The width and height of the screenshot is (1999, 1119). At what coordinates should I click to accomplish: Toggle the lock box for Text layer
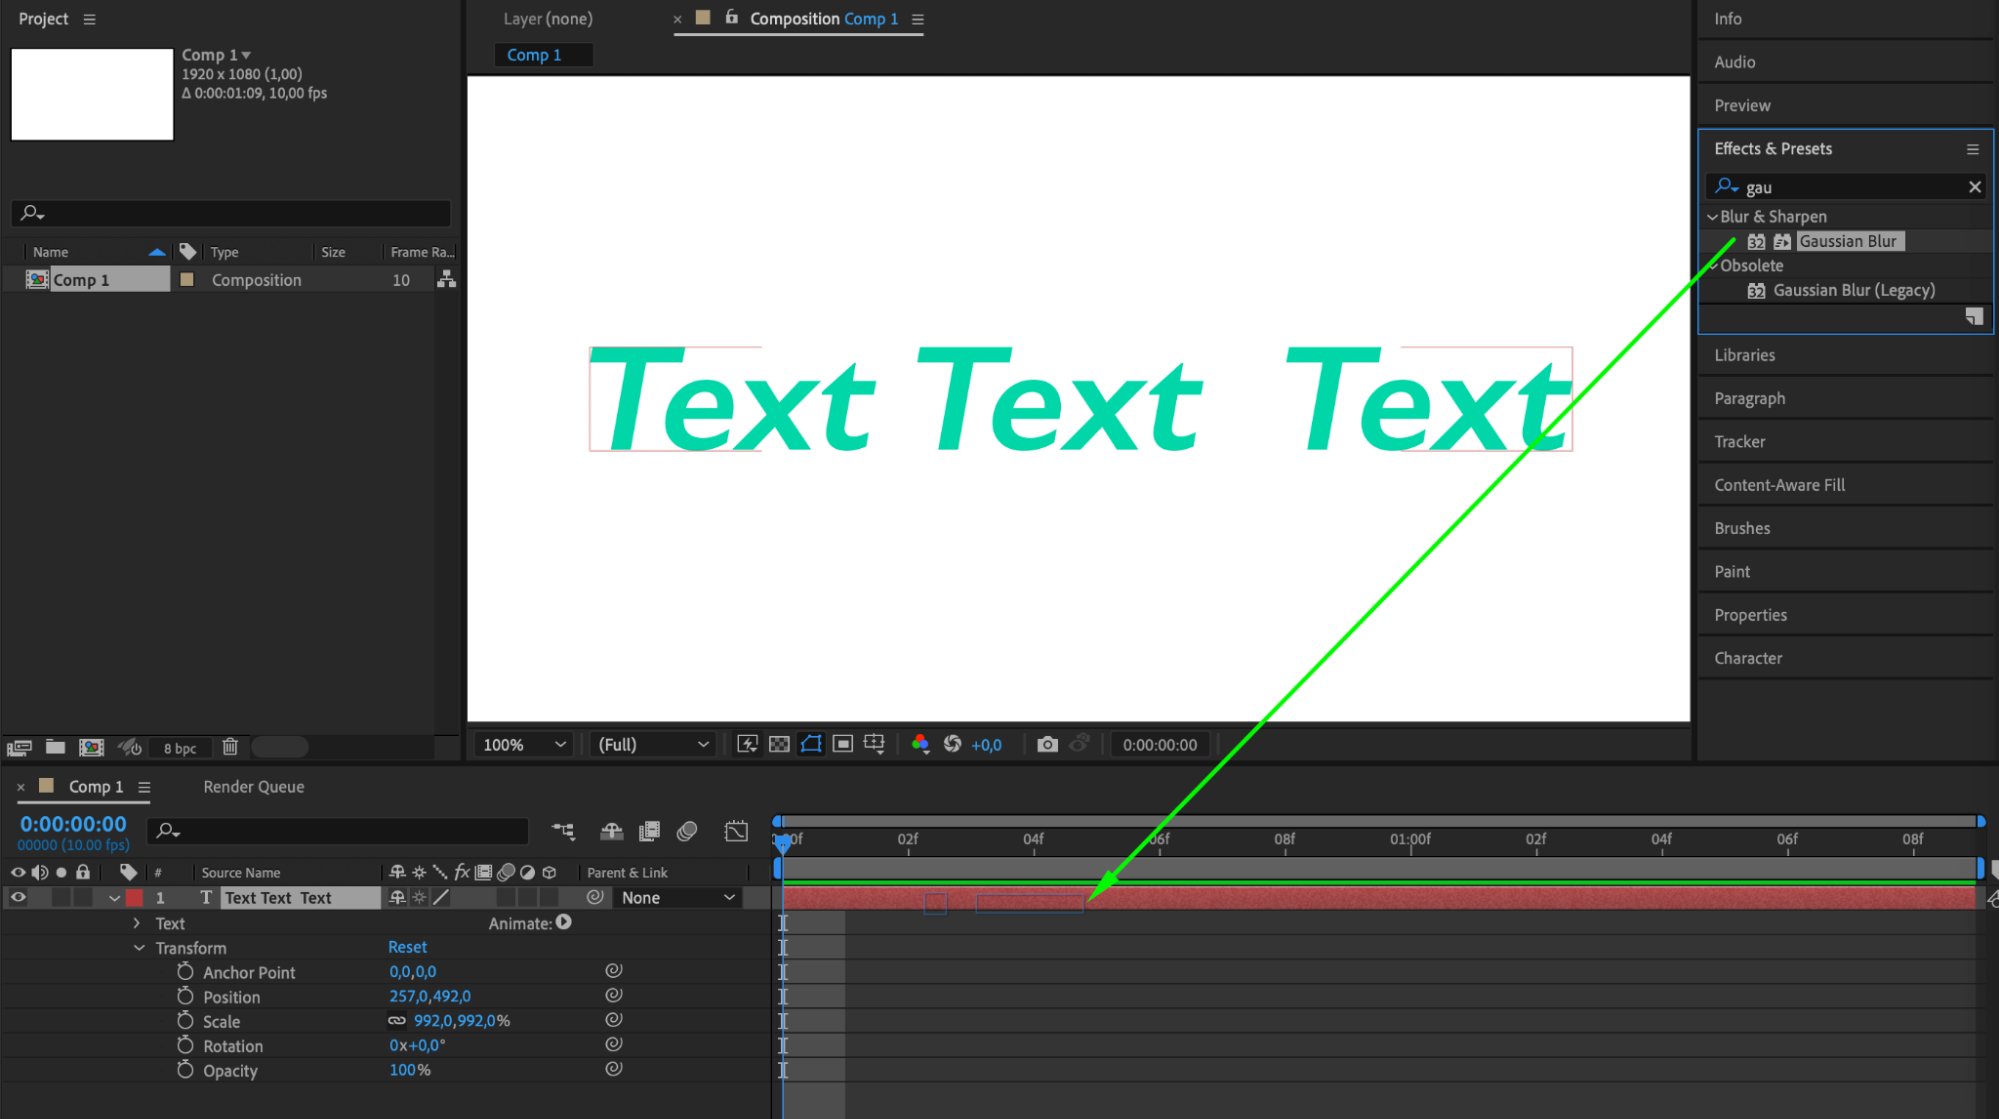[83, 897]
